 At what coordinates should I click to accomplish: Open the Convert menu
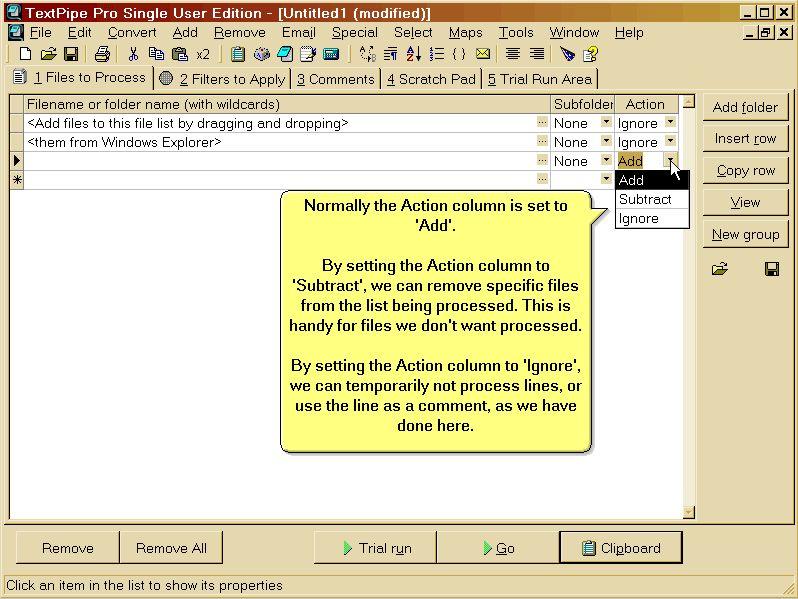coord(132,33)
